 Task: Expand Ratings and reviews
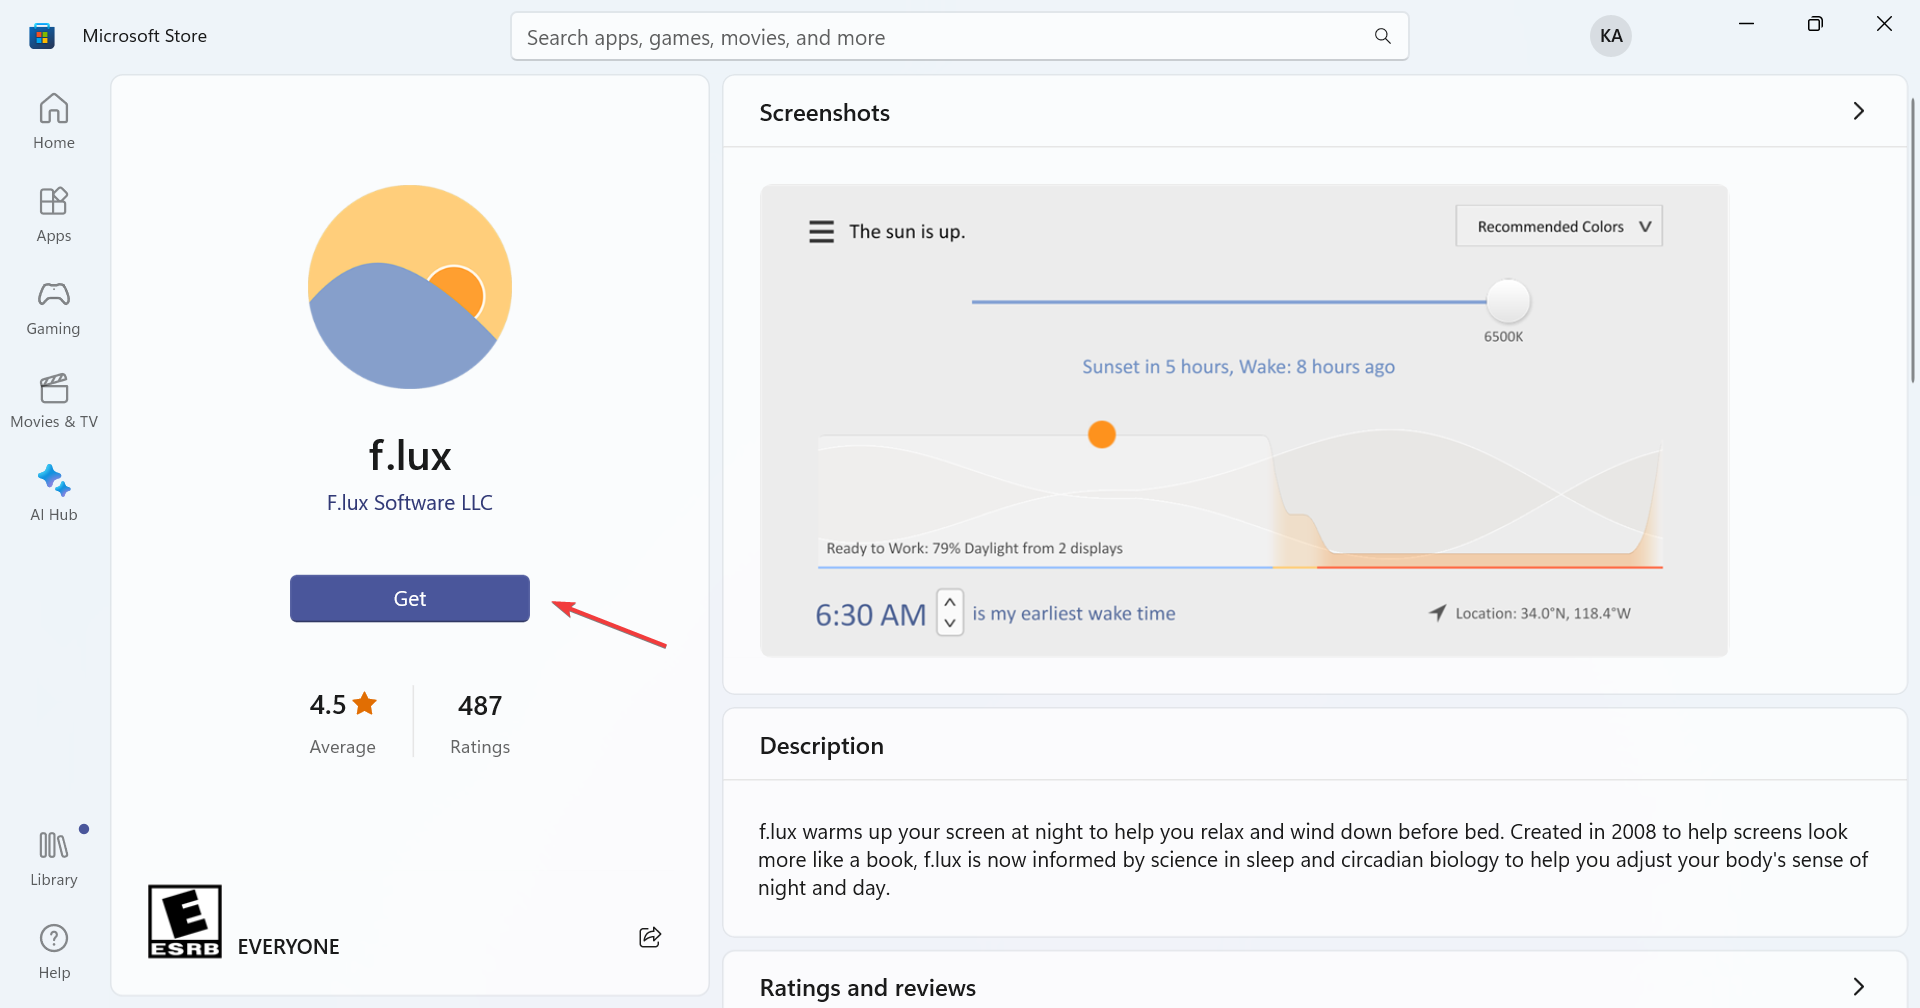[1859, 986]
